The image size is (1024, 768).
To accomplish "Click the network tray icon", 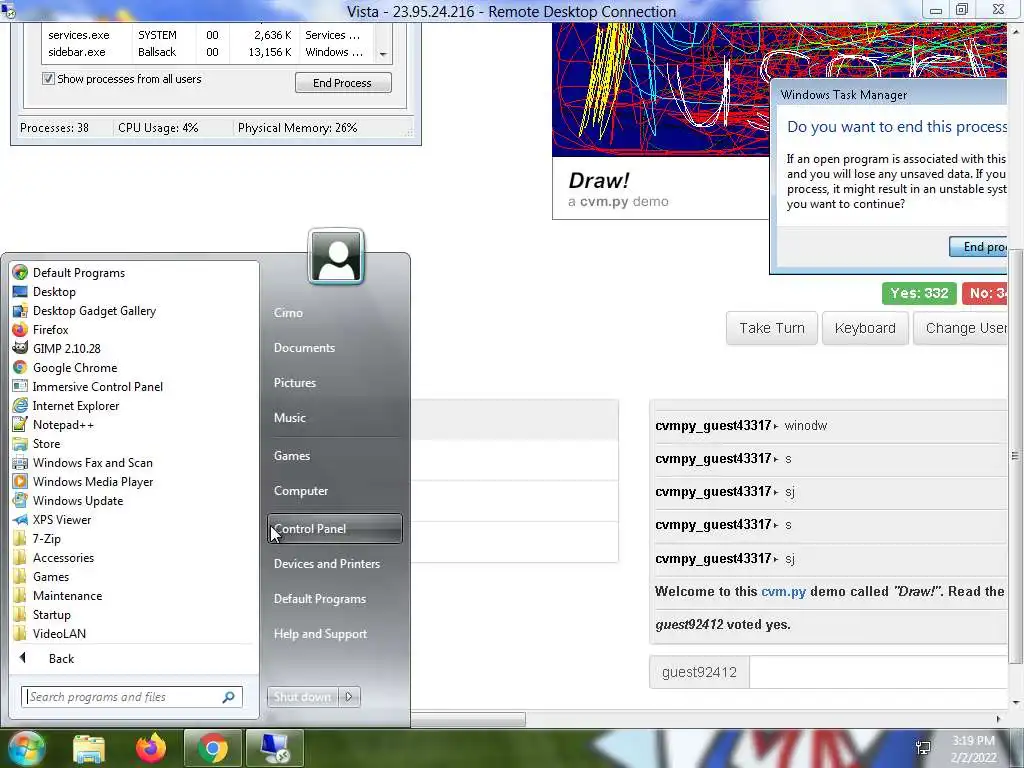I will 923,748.
